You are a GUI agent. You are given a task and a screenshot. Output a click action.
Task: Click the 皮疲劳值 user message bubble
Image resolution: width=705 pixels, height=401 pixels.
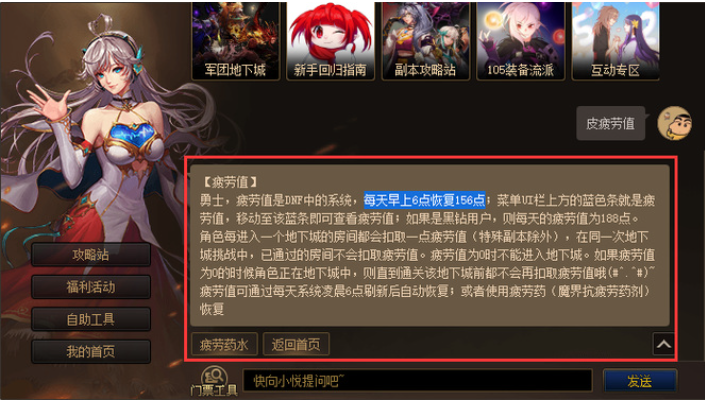[611, 123]
